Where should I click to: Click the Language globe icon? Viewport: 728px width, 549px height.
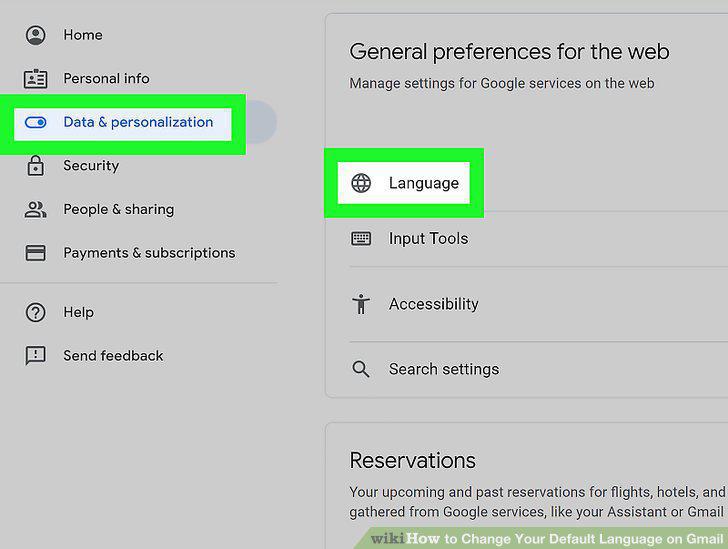click(361, 183)
